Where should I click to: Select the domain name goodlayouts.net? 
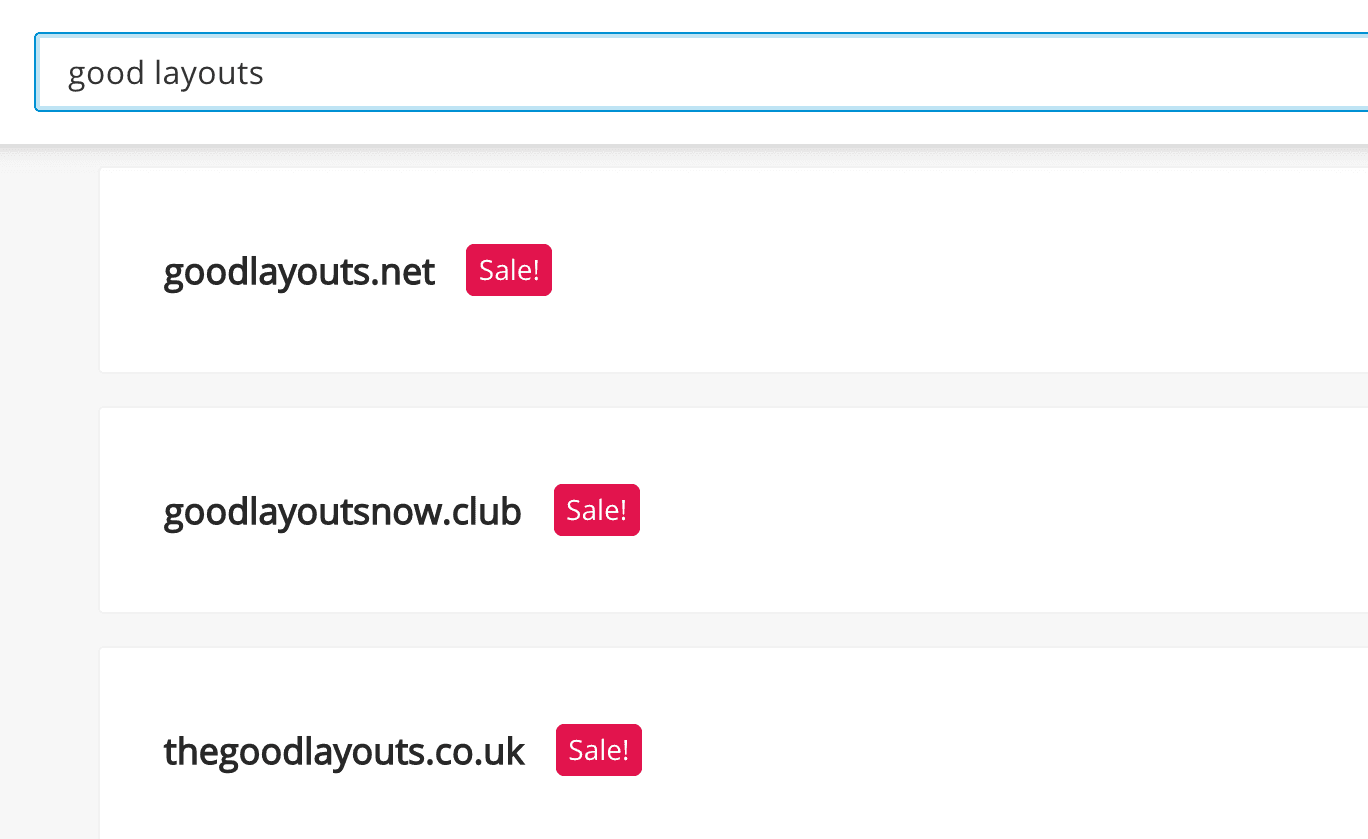pyautogui.click(x=298, y=271)
